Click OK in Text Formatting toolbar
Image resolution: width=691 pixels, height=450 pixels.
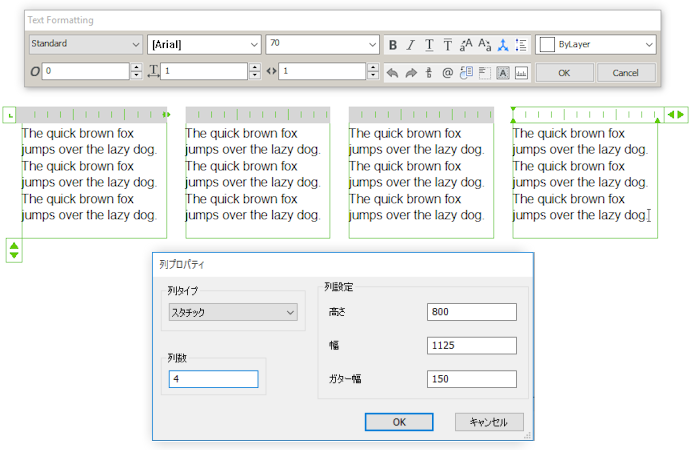click(565, 73)
